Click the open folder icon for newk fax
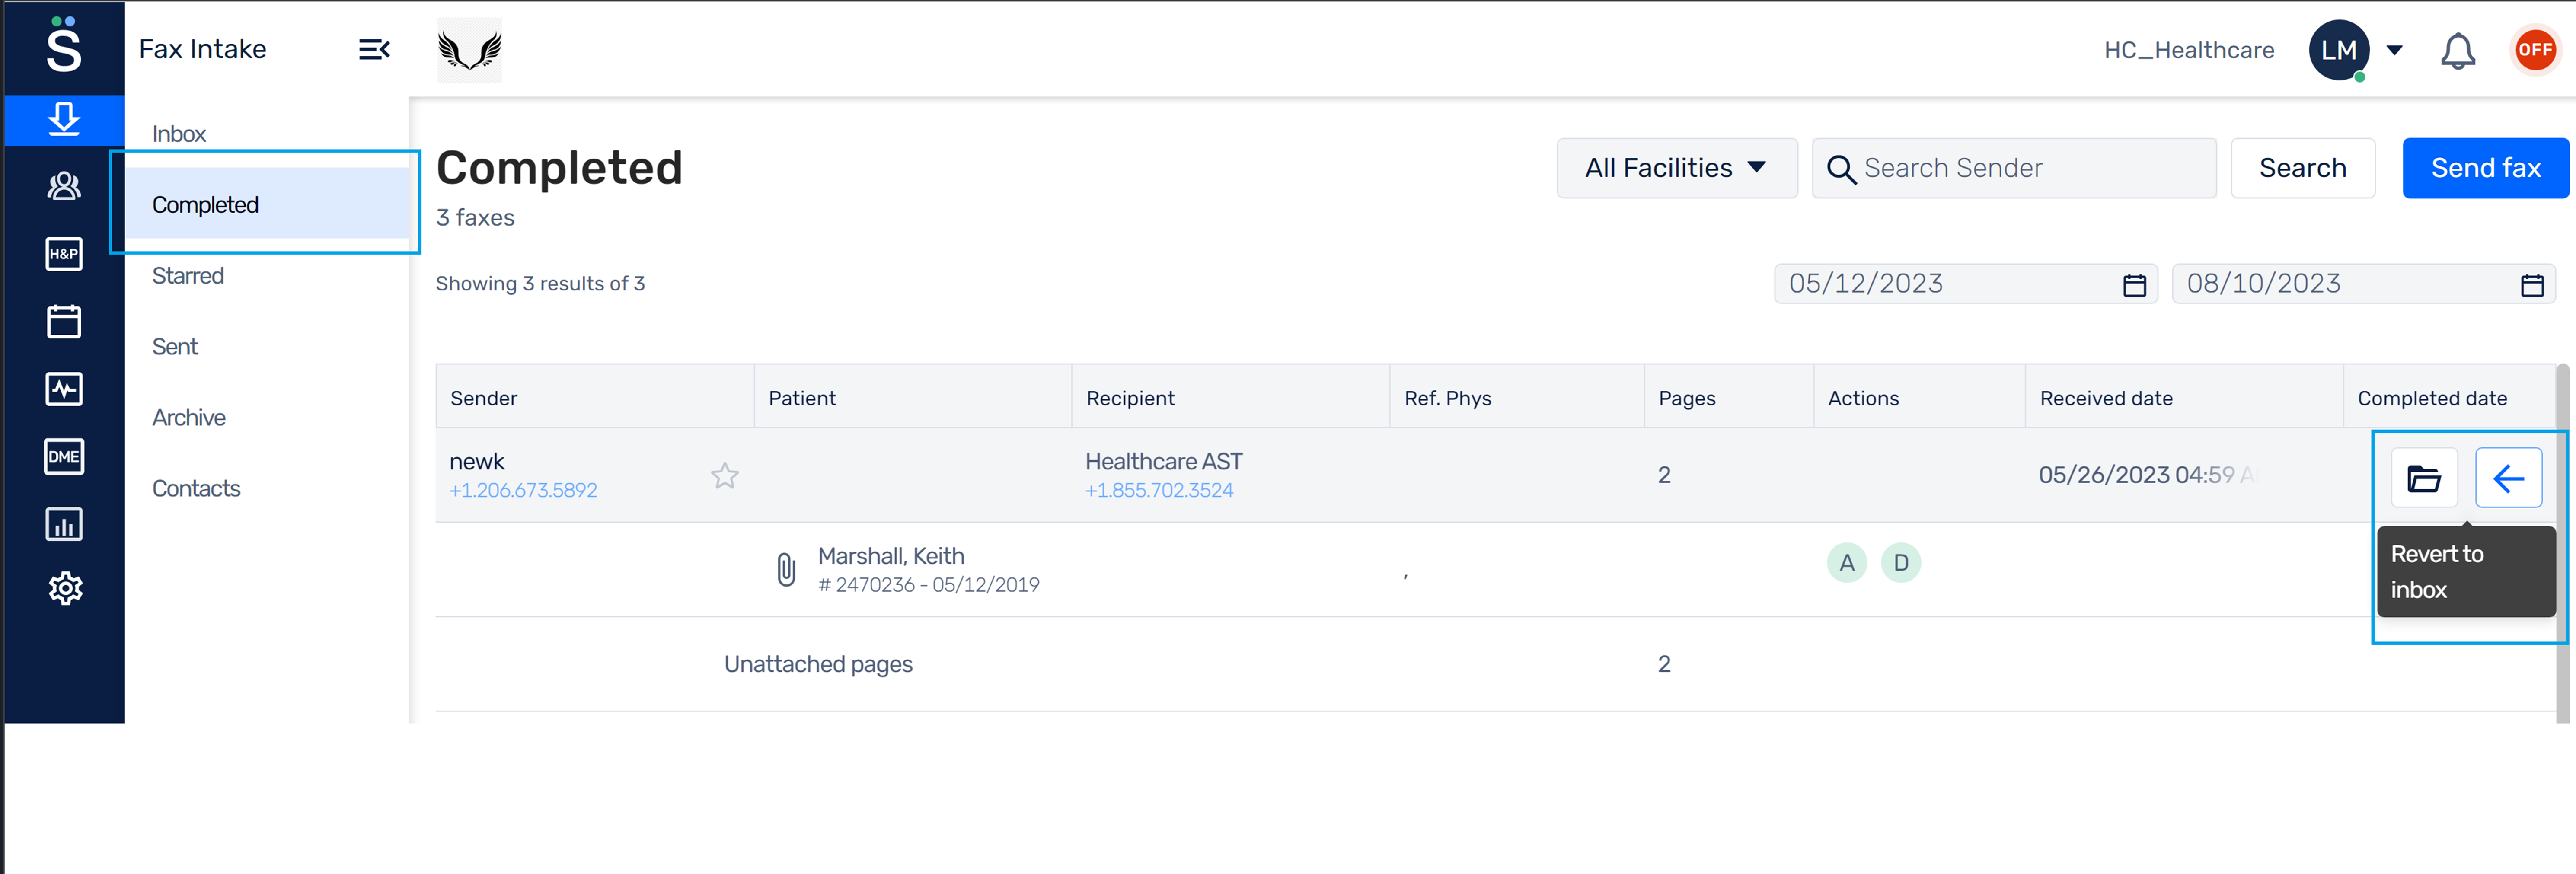 coord(2423,478)
